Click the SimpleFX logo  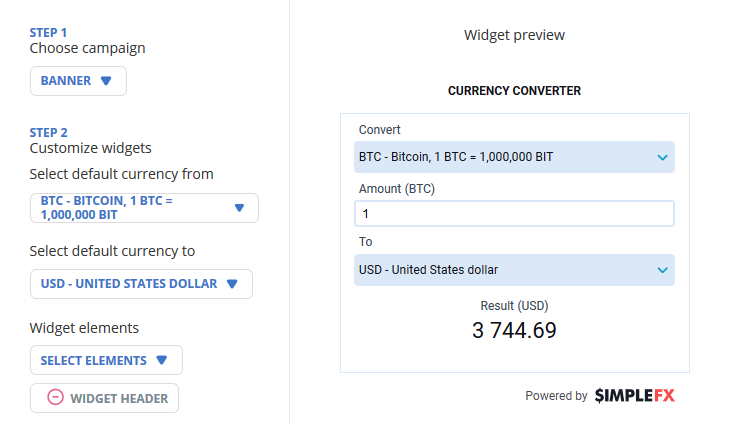coord(635,396)
